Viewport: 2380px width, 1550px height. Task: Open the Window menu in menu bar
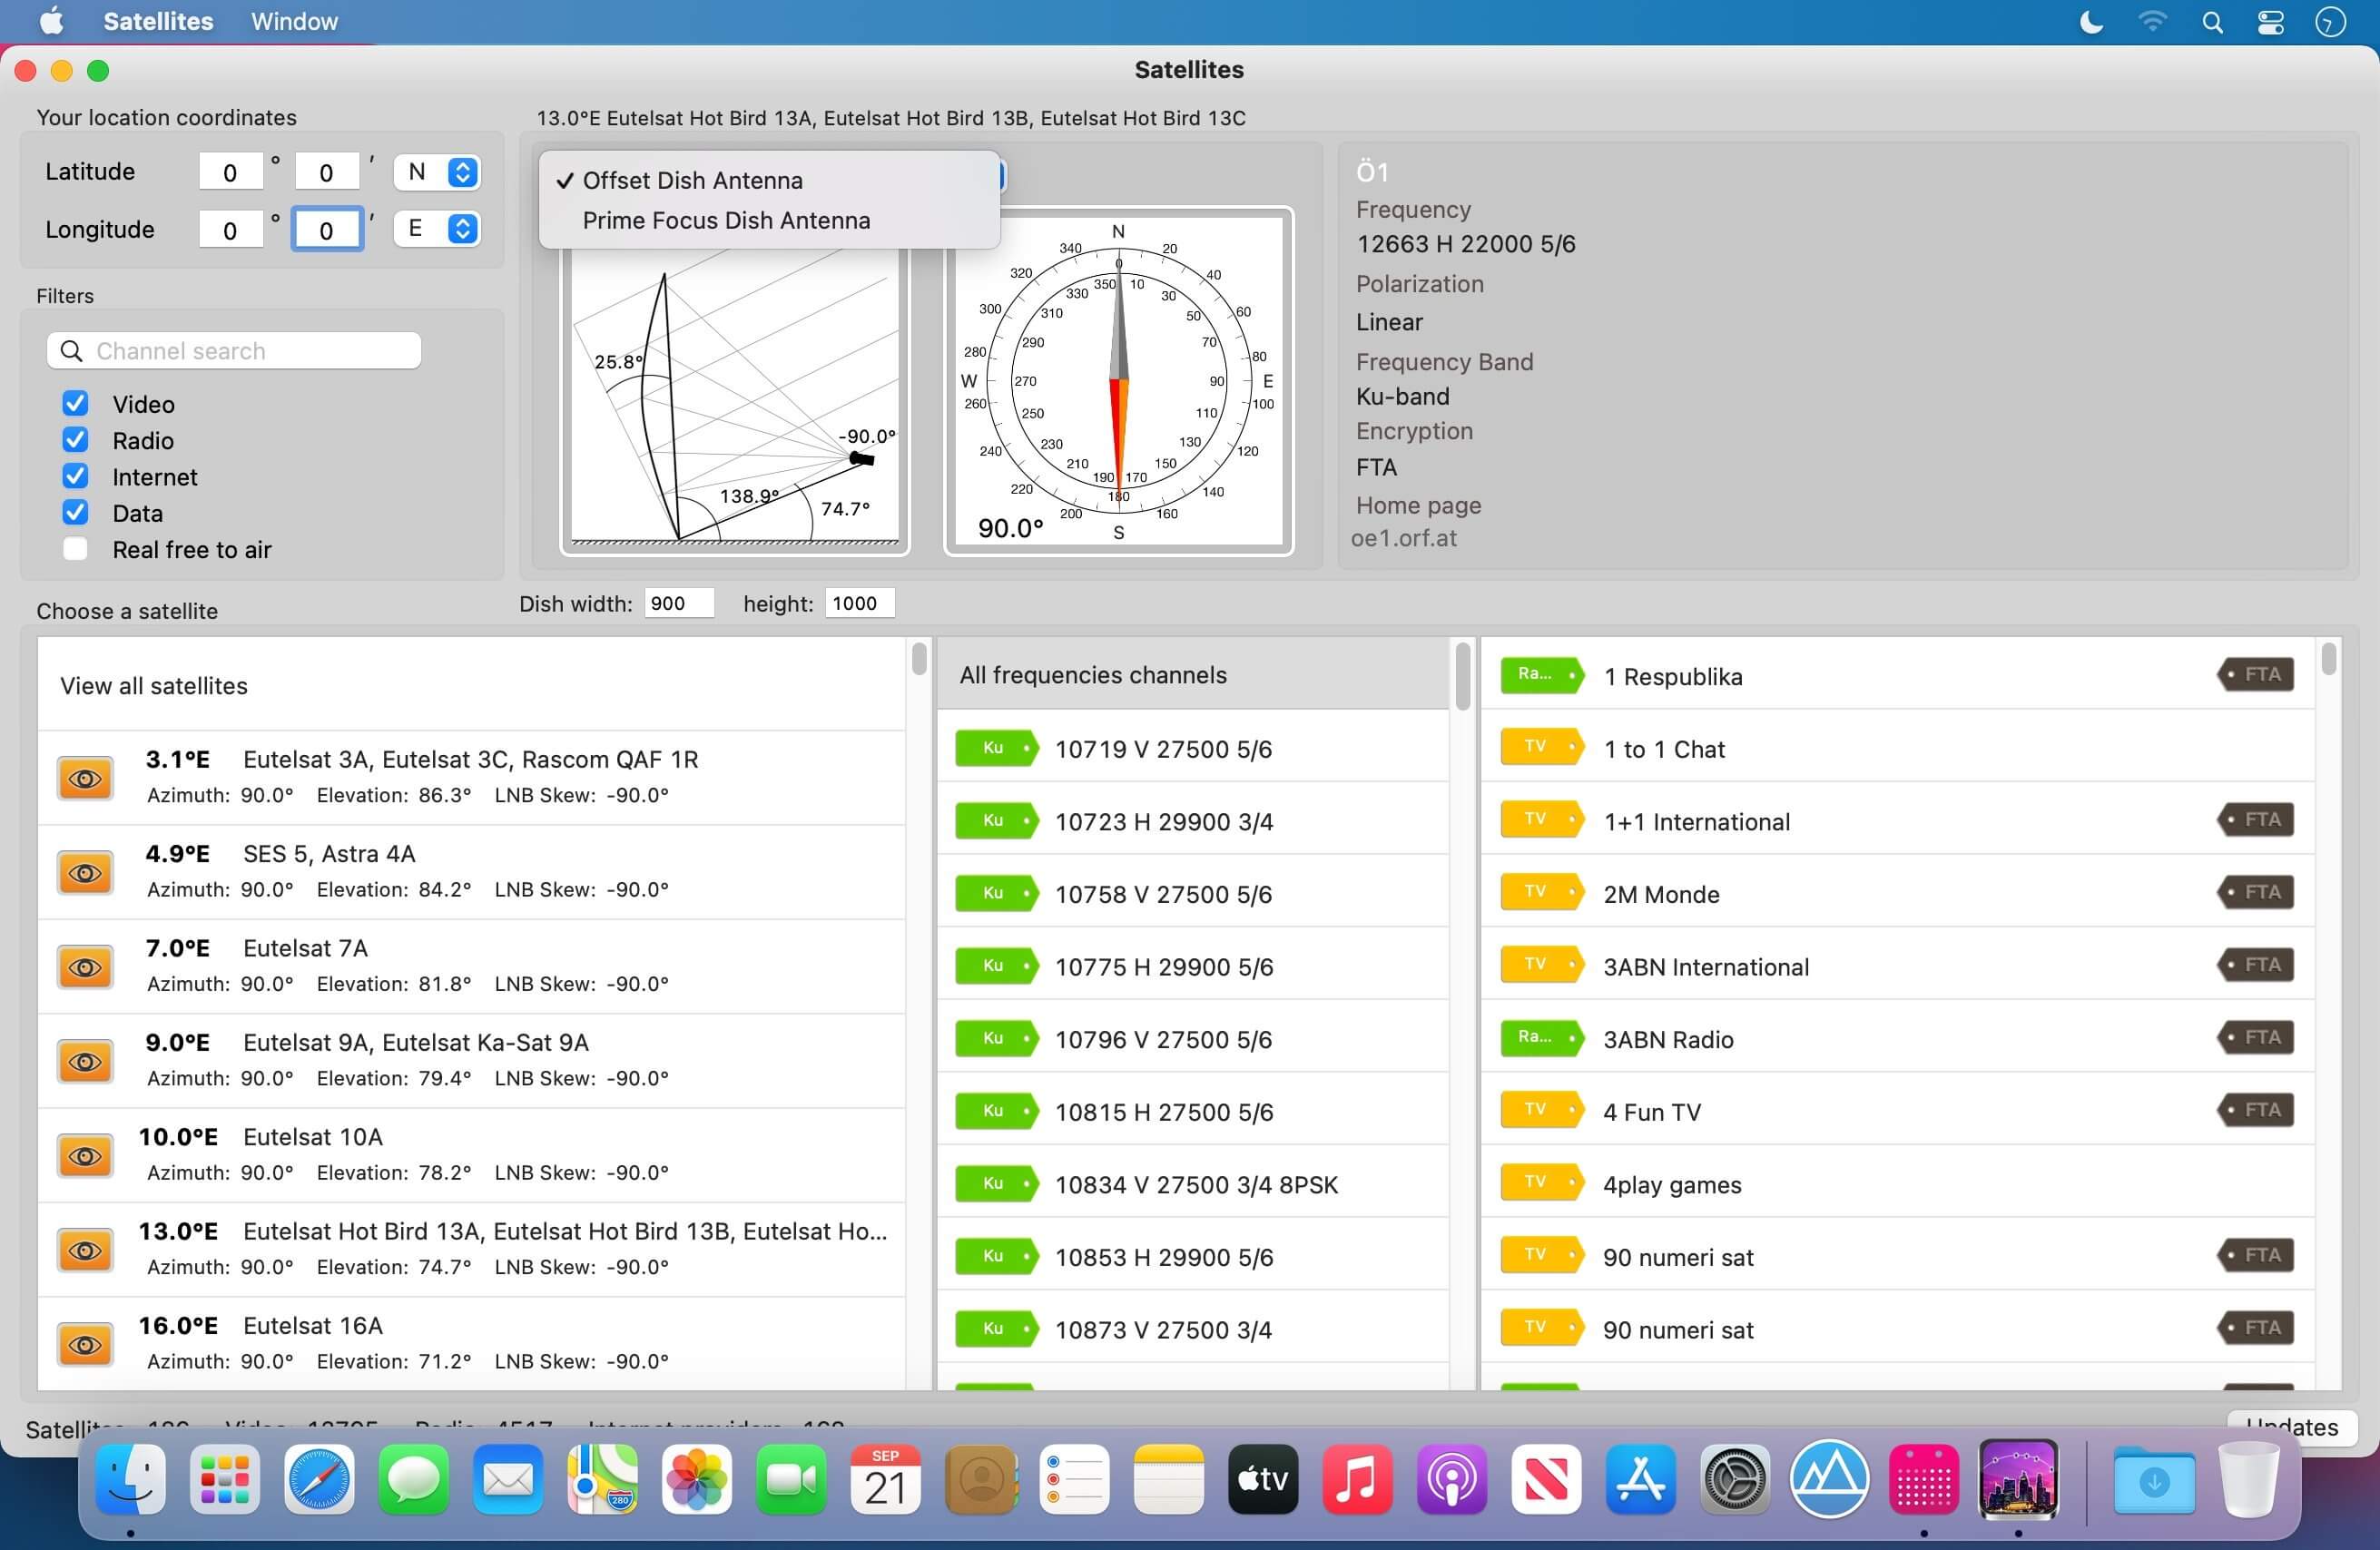pyautogui.click(x=294, y=21)
